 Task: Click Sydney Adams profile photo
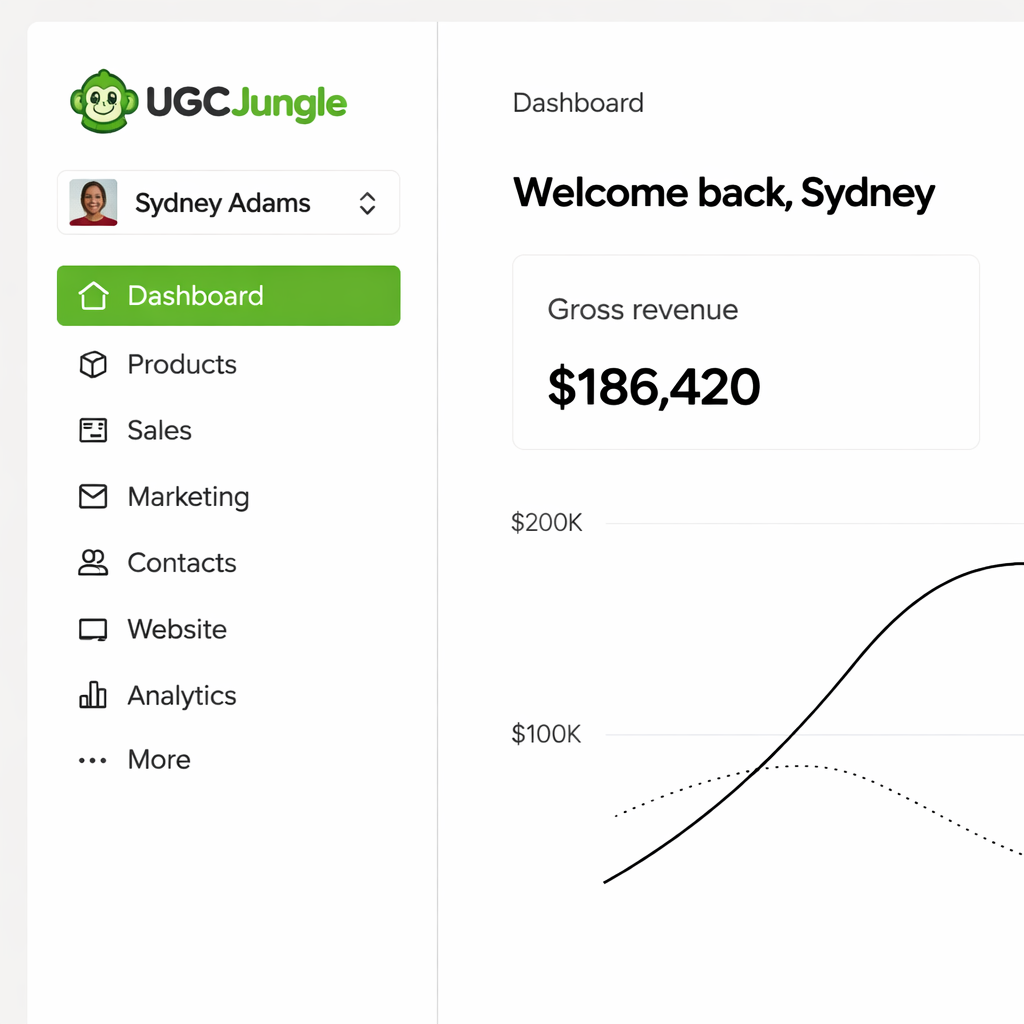pyautogui.click(x=92, y=202)
